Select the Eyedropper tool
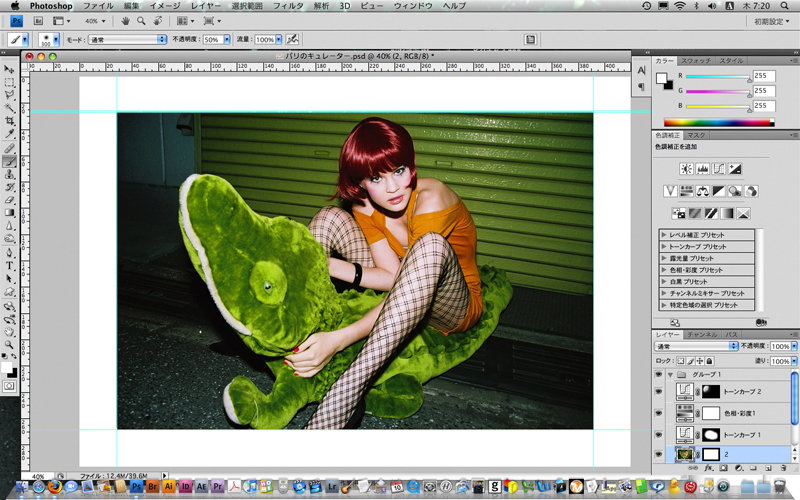This screenshot has height=500, width=800. point(9,134)
